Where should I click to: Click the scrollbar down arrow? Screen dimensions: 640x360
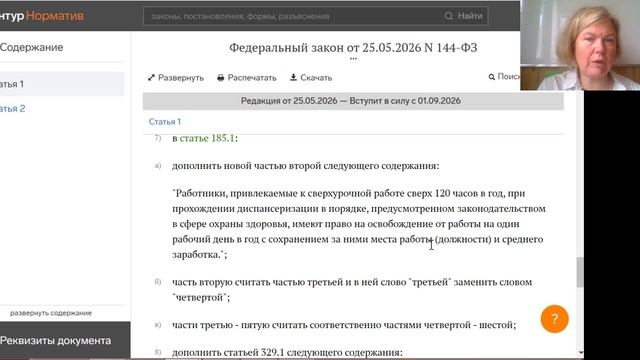pyautogui.click(x=580, y=353)
